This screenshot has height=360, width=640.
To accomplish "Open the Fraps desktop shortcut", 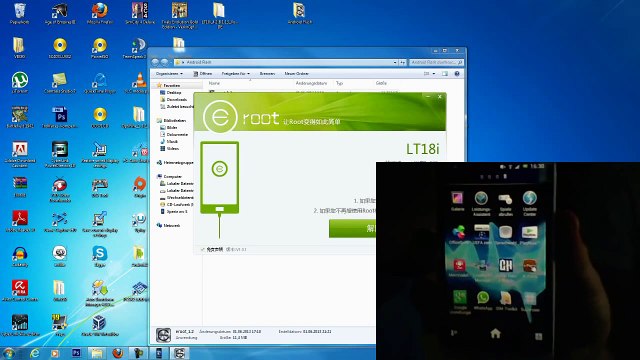I will 60,326.
